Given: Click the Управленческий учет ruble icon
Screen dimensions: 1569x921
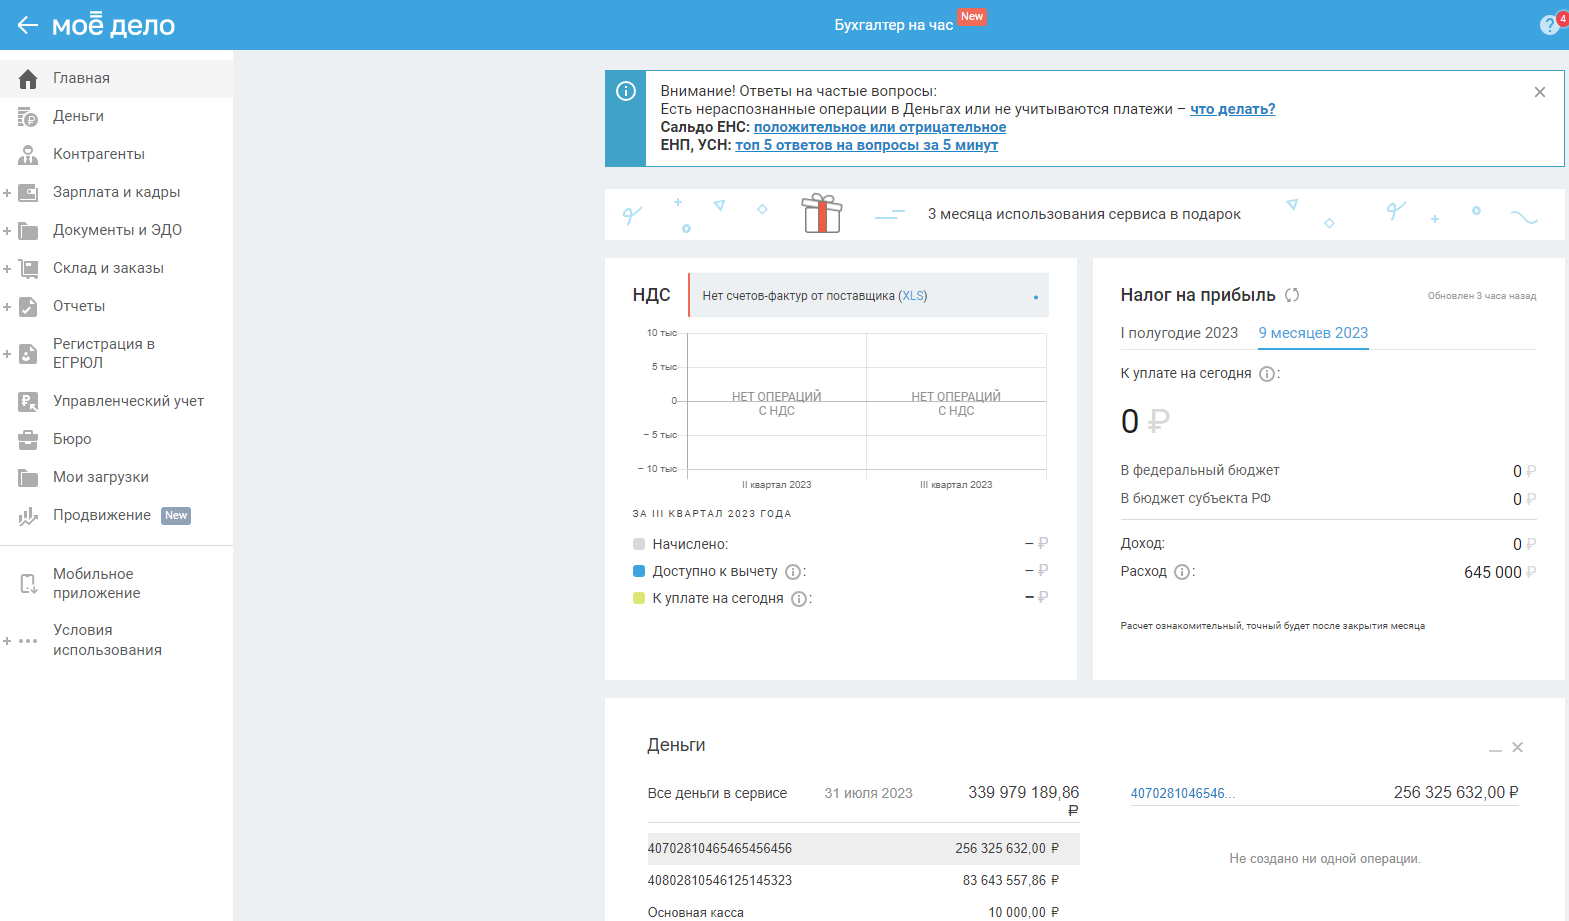Looking at the screenshot, I should tap(28, 402).
